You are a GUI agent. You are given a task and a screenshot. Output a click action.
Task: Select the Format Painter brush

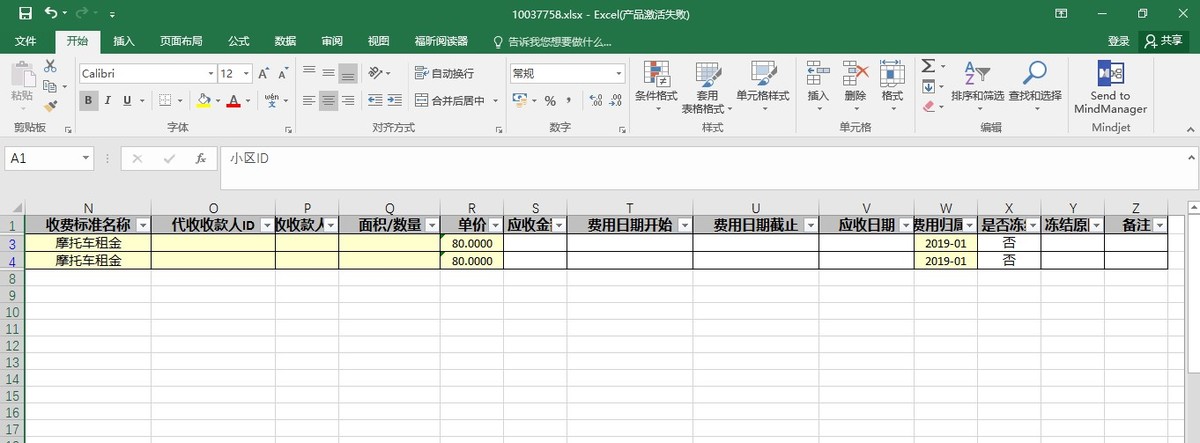point(50,105)
